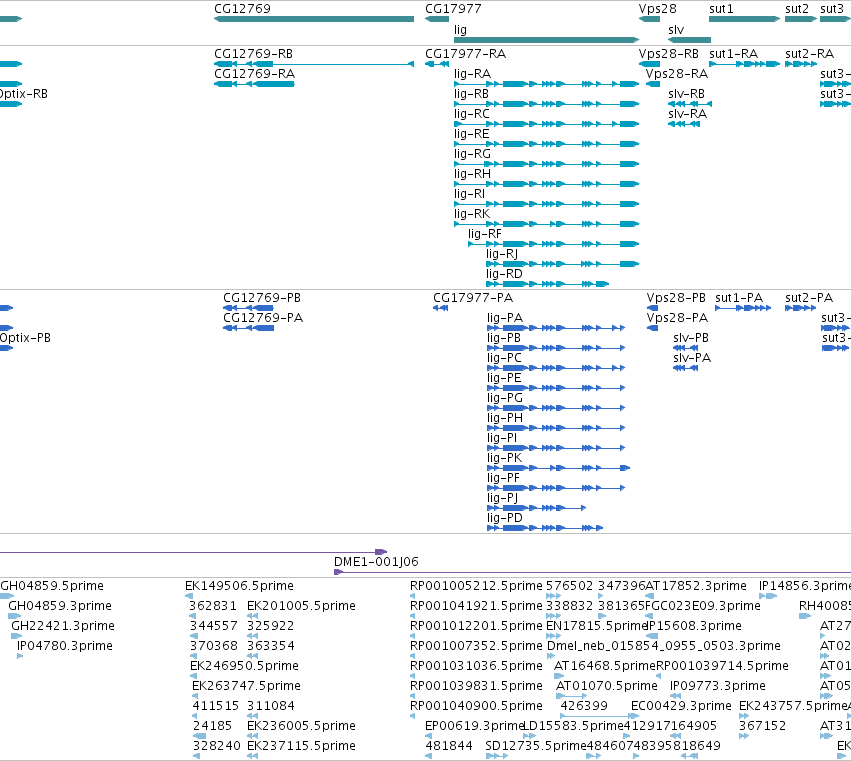Select the DME1-001J06 clone label

[376, 562]
